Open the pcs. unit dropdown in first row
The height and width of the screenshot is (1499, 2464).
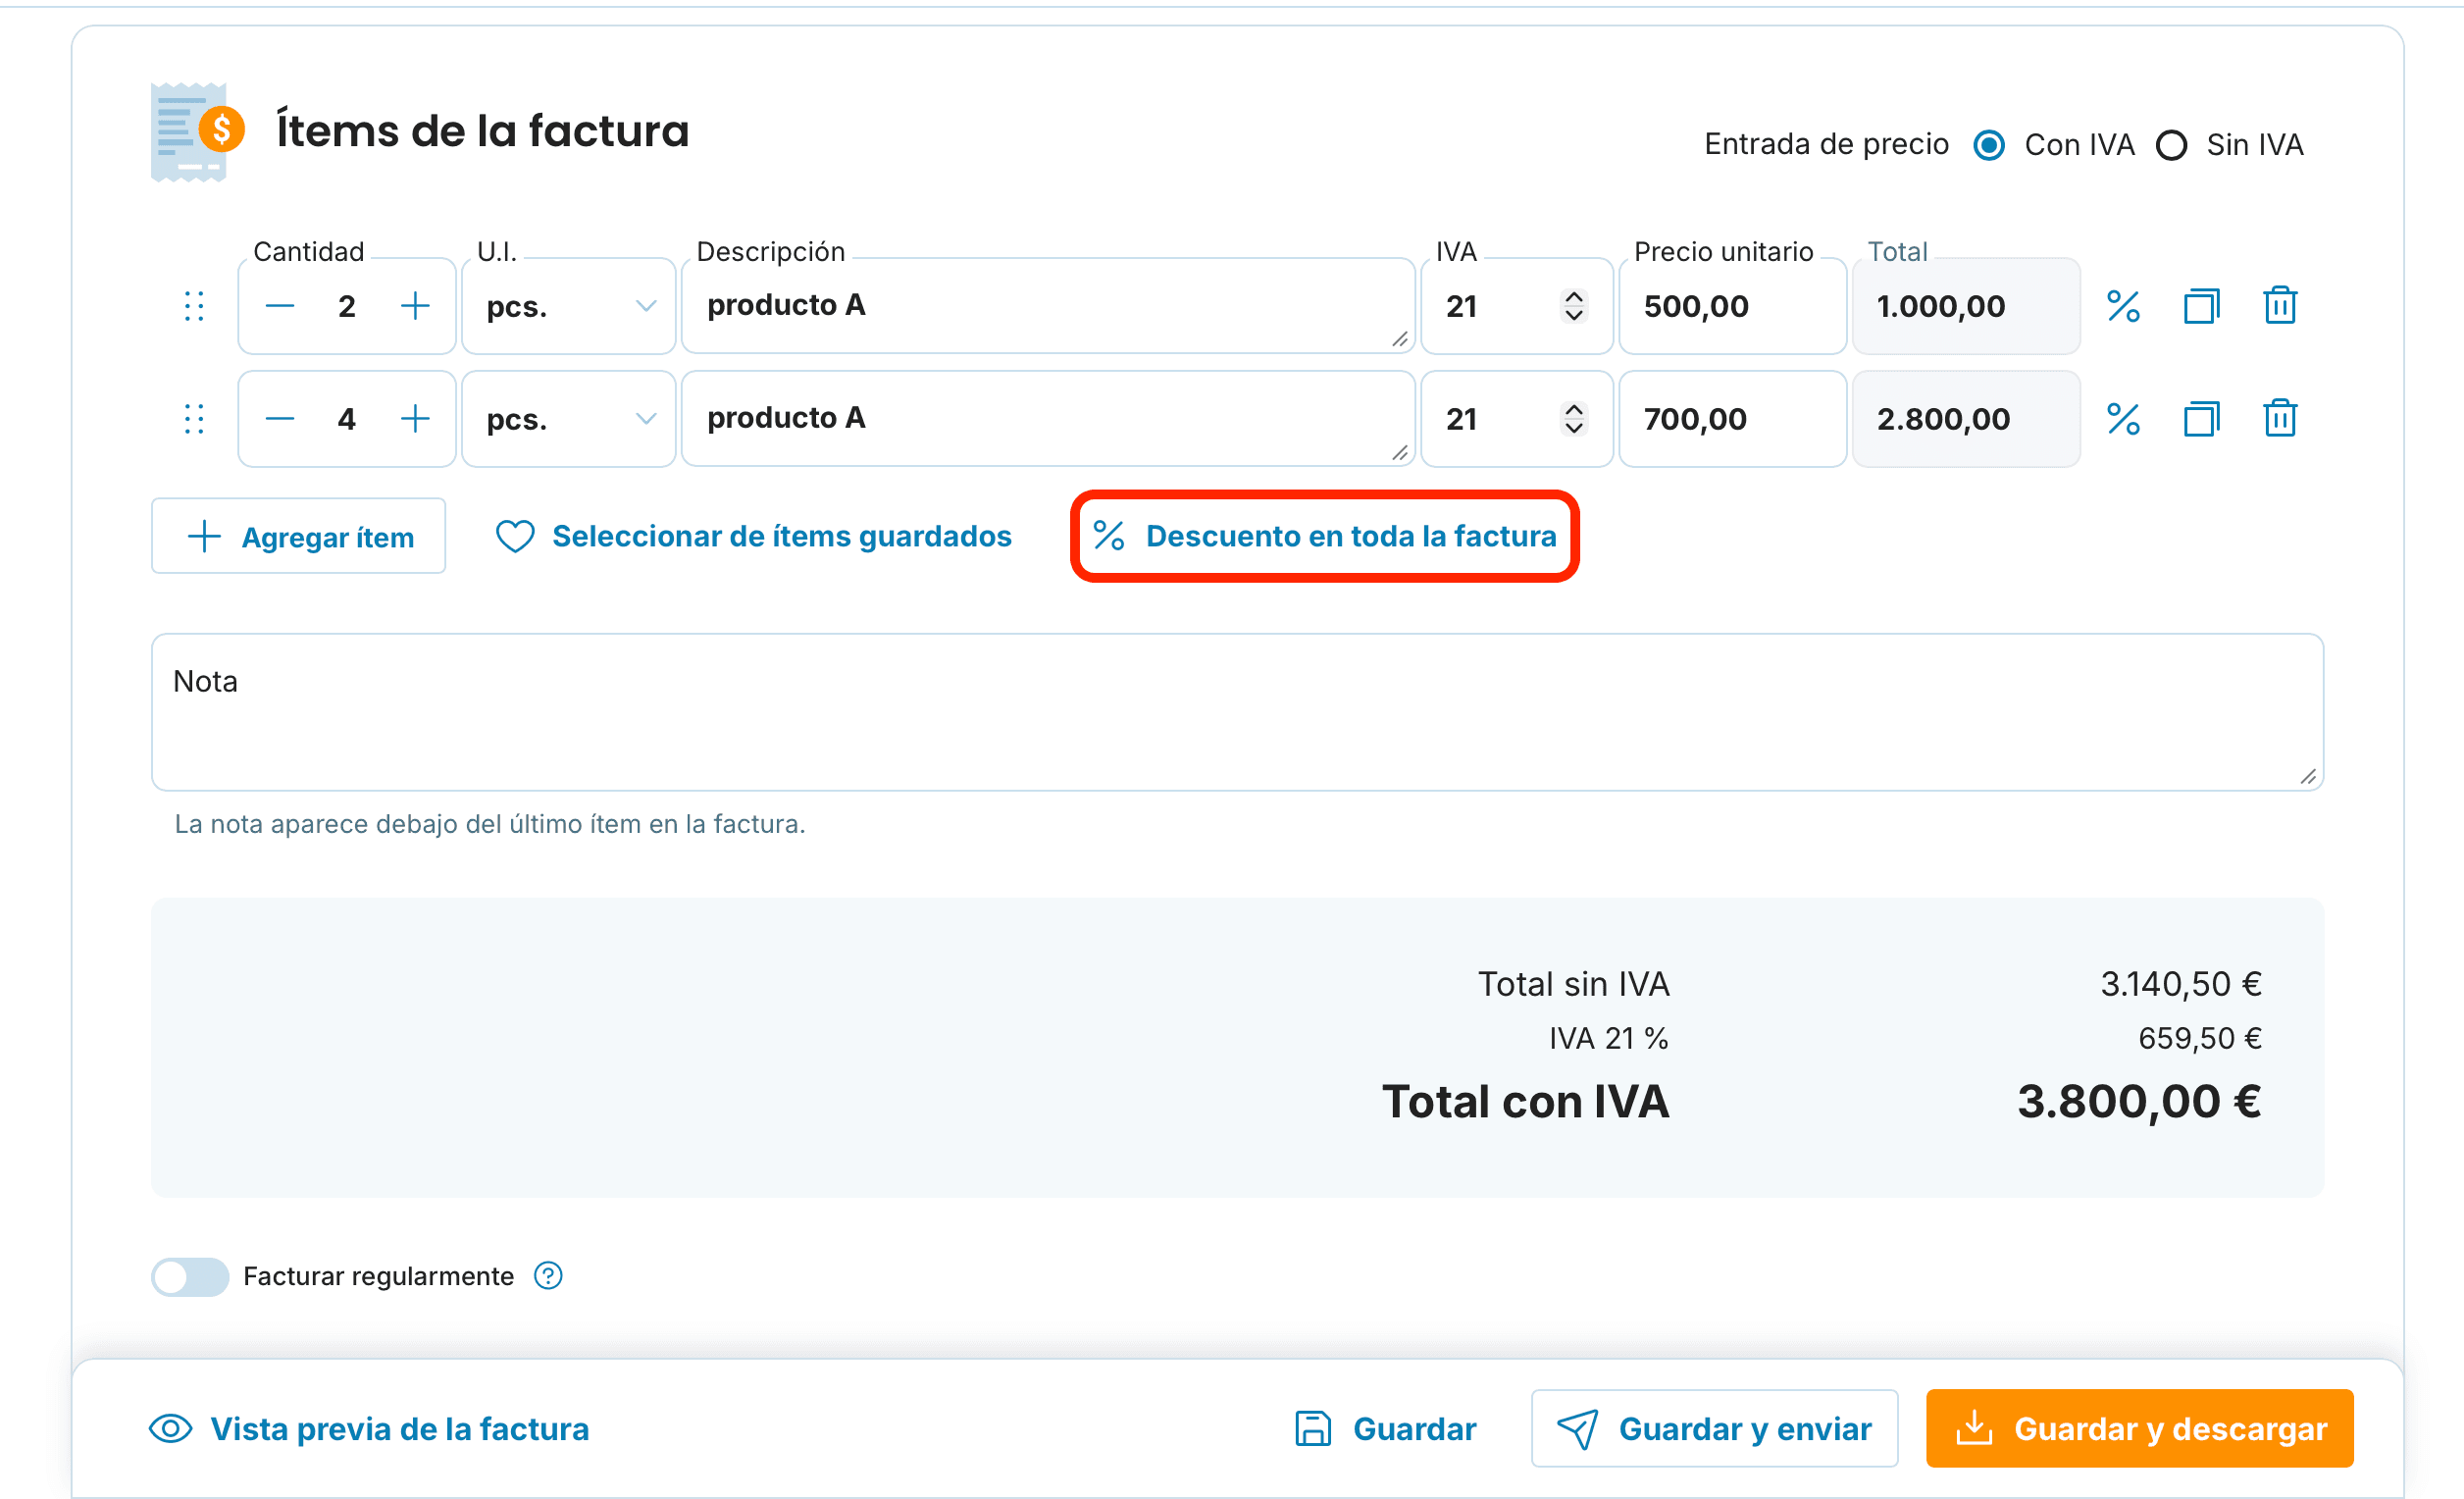pos(569,306)
